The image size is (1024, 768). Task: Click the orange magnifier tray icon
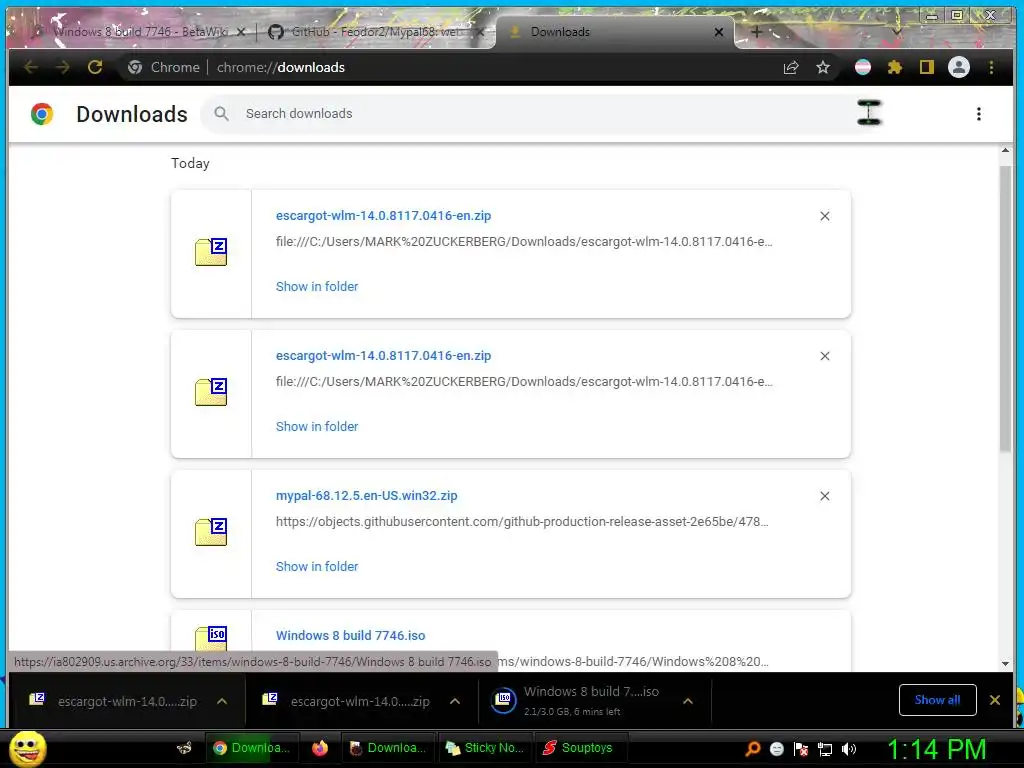(x=753, y=749)
